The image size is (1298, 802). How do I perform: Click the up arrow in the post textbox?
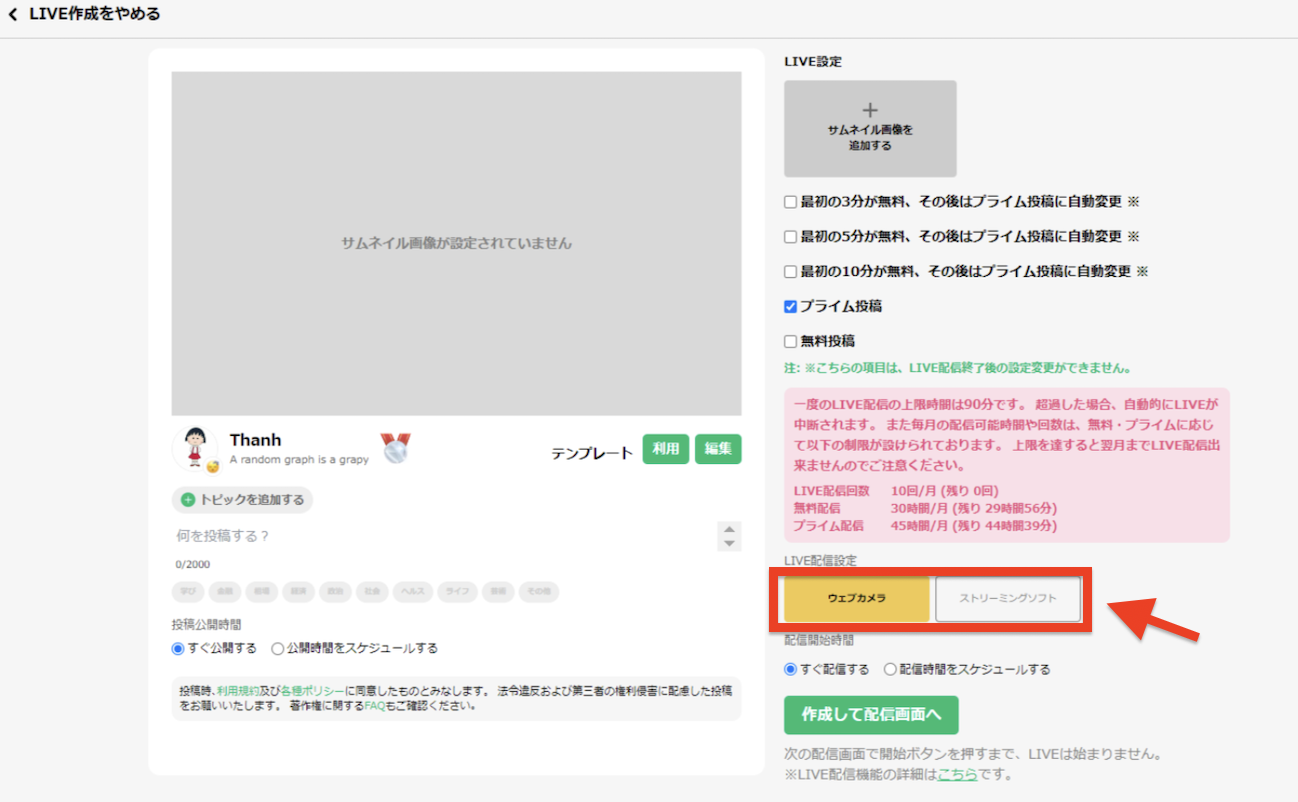point(730,529)
